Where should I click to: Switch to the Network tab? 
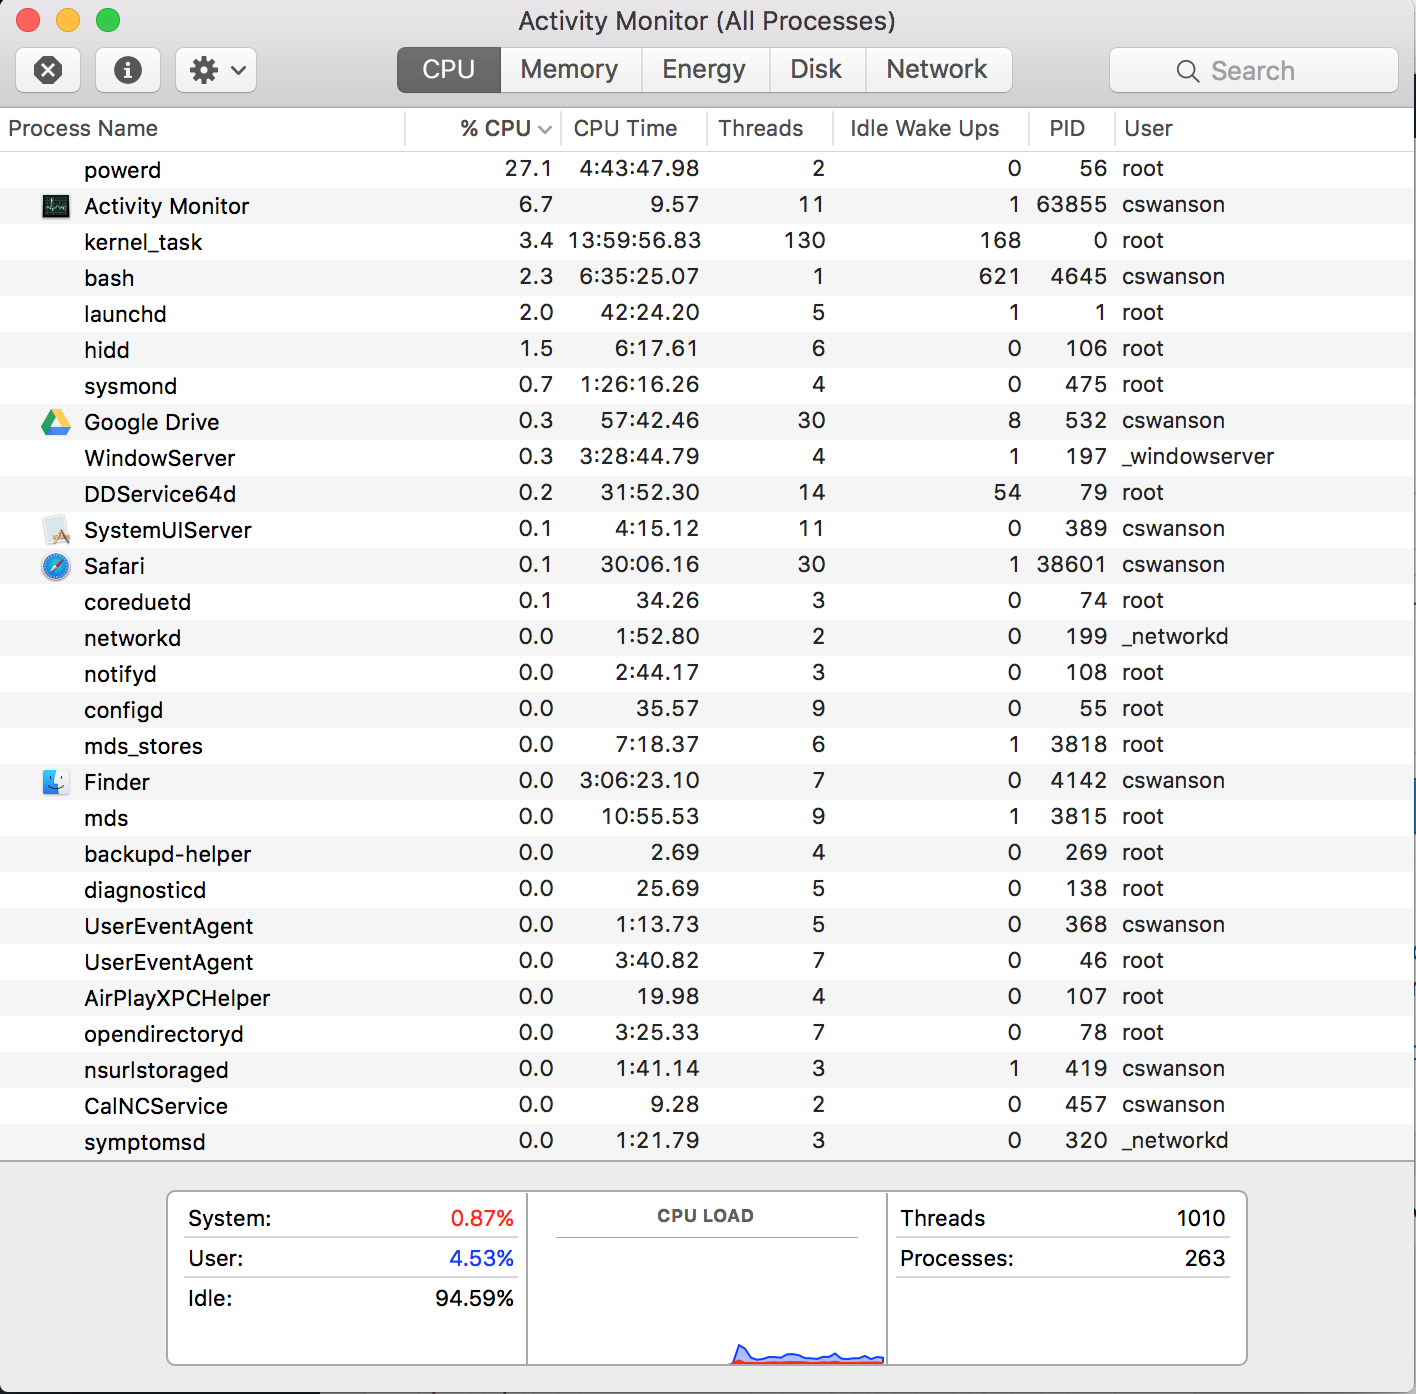937,69
